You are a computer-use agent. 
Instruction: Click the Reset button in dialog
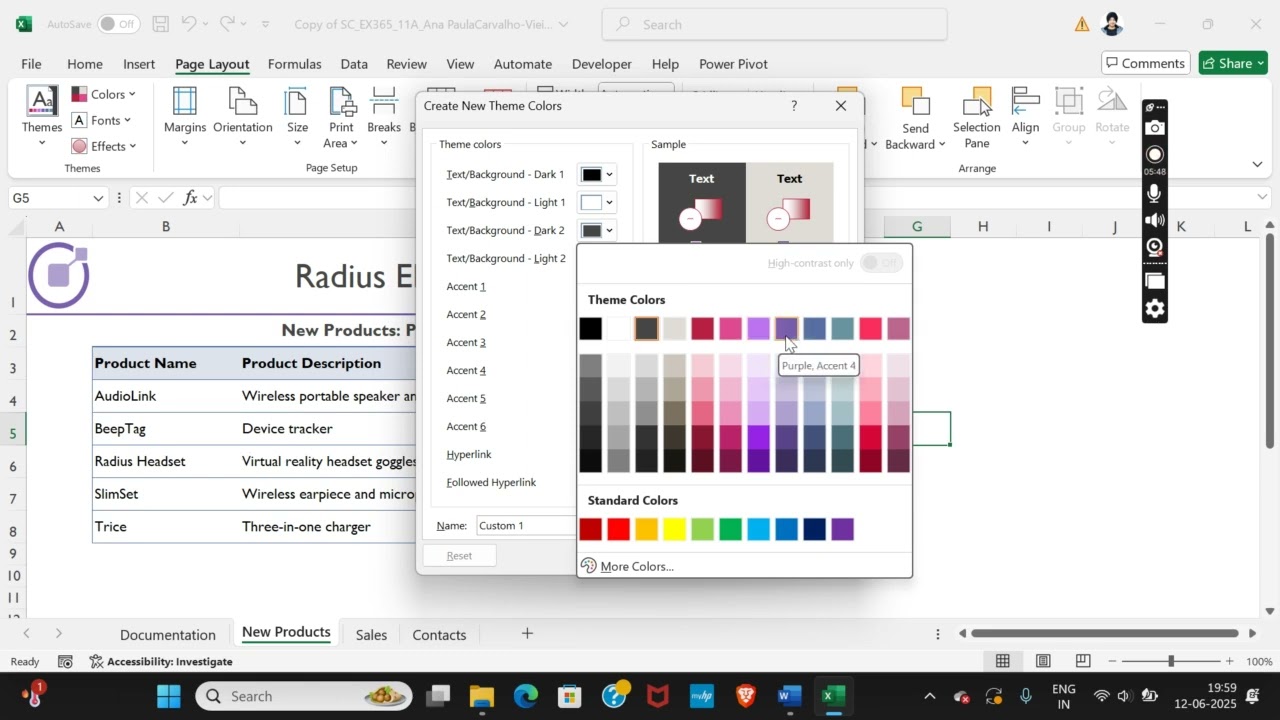[459, 556]
